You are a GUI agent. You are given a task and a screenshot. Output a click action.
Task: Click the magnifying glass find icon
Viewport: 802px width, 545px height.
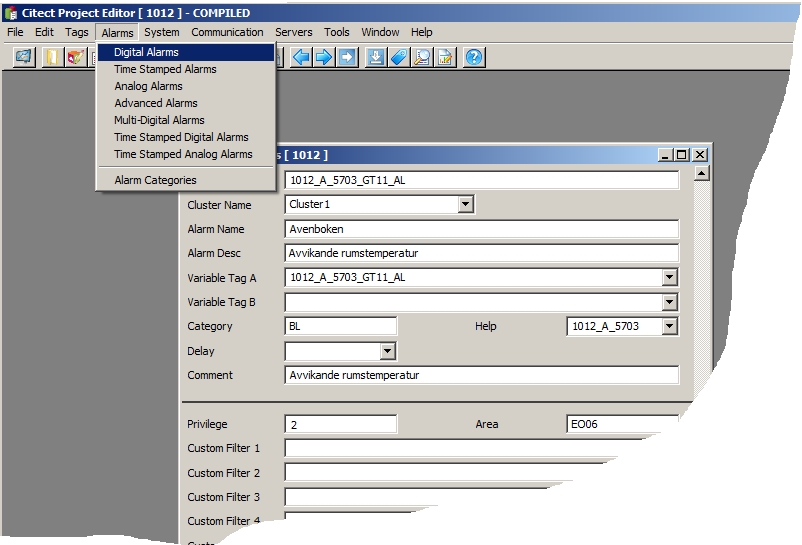[422, 57]
